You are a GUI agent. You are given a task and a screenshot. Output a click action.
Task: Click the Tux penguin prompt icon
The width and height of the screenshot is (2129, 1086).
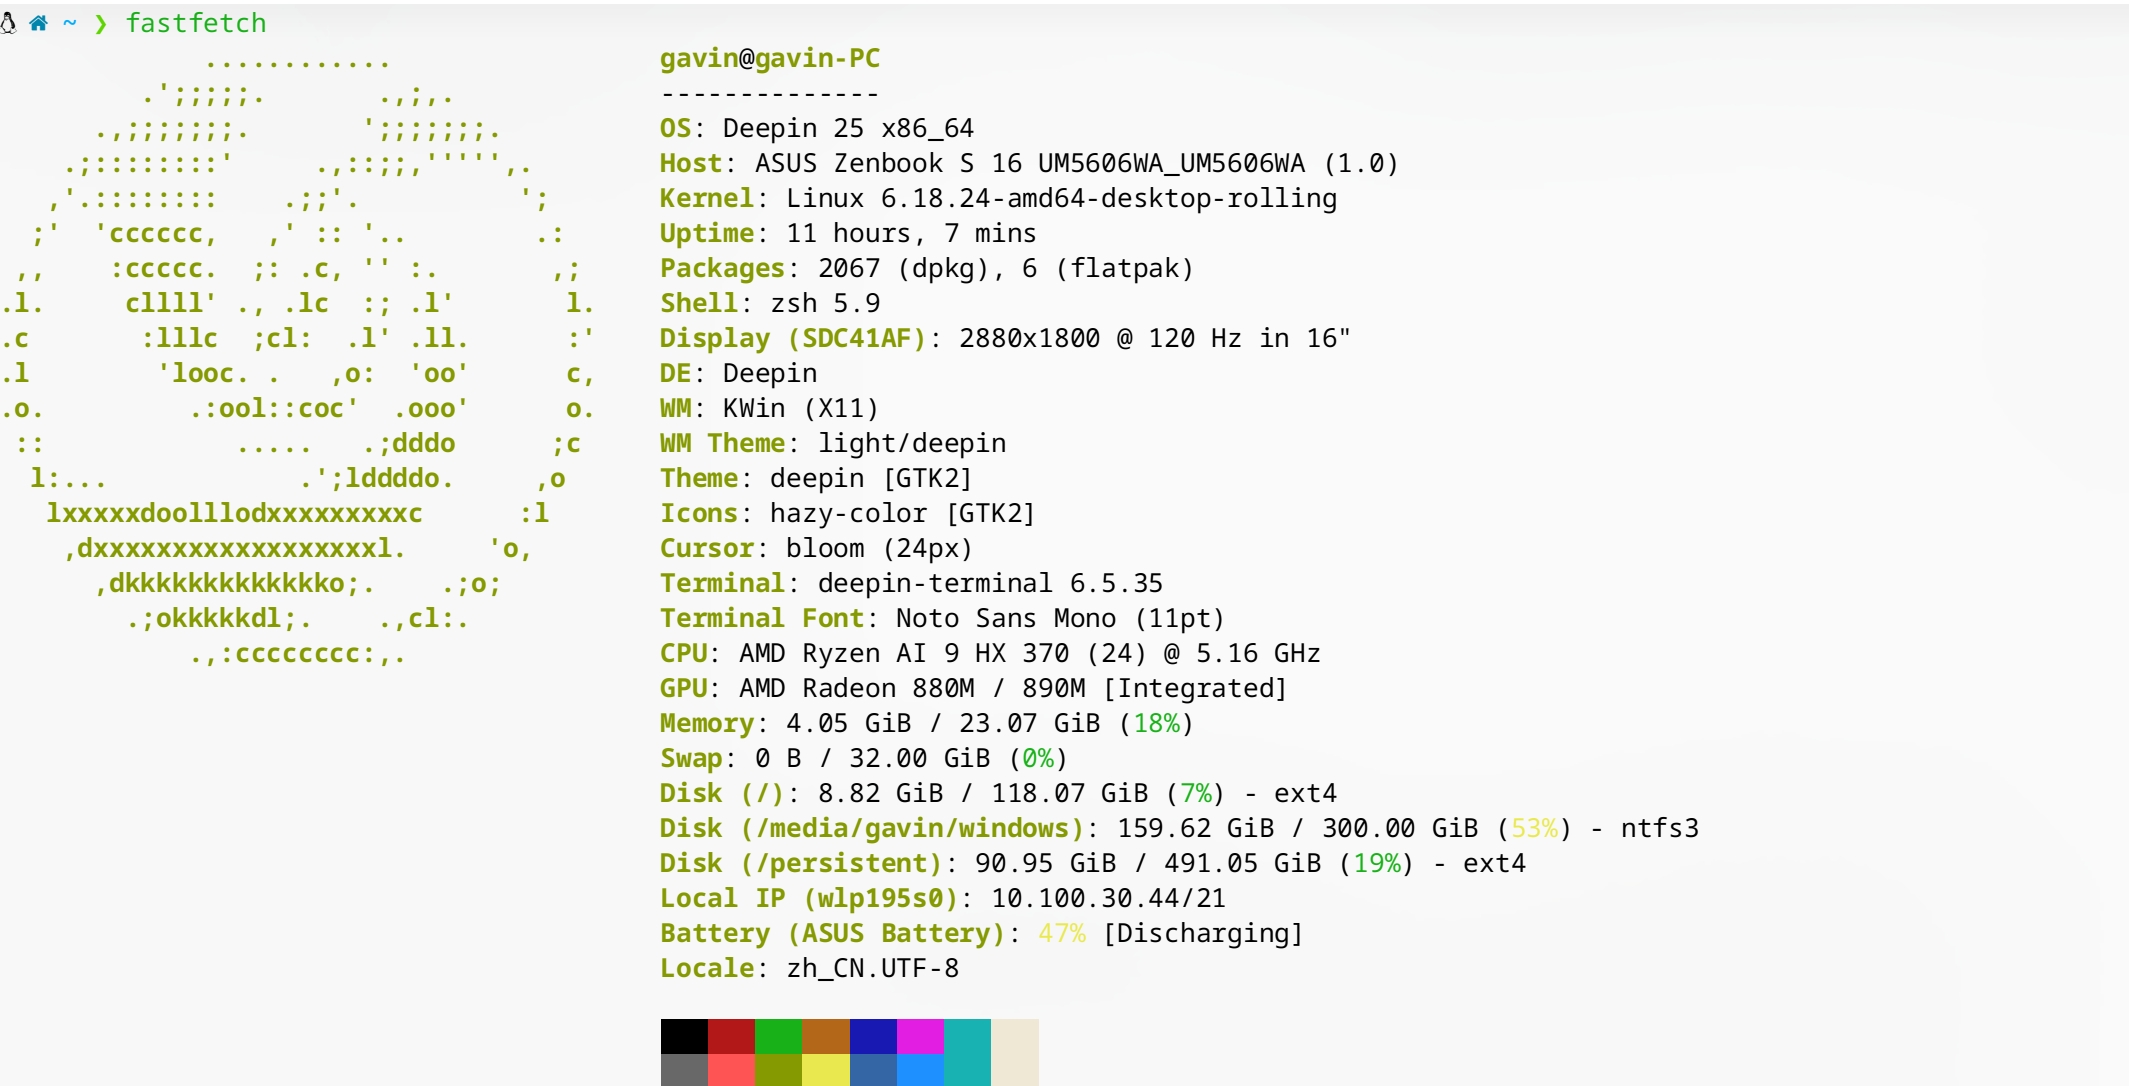8,23
